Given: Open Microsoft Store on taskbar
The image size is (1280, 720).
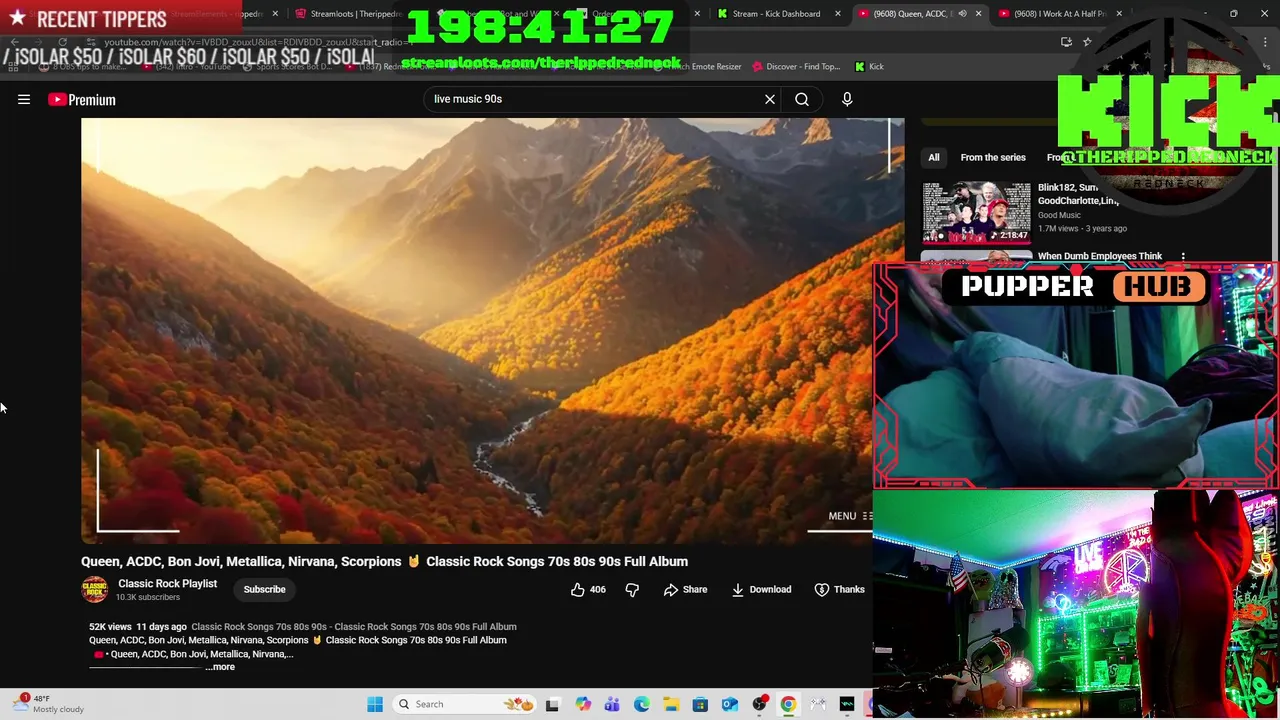Looking at the screenshot, I should (x=700, y=704).
